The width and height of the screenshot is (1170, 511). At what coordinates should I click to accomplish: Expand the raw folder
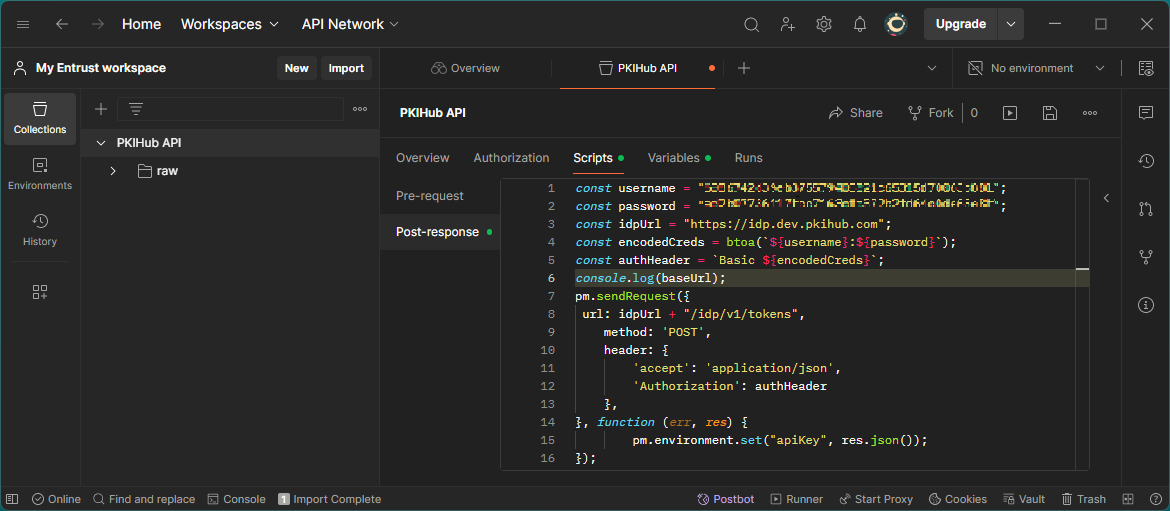pyautogui.click(x=113, y=171)
